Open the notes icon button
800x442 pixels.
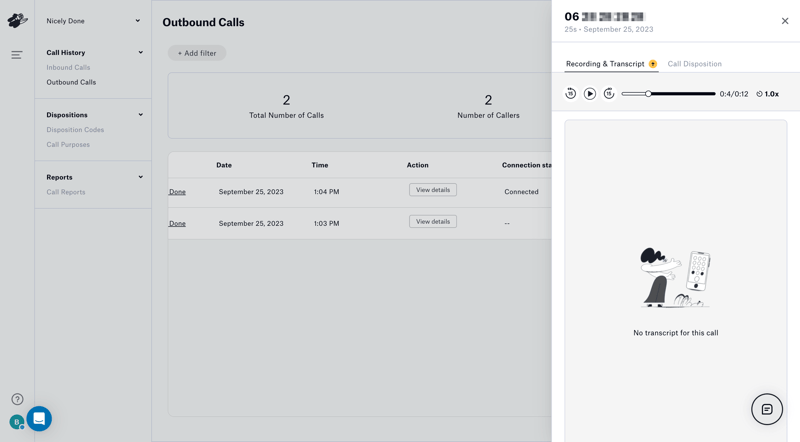767,409
